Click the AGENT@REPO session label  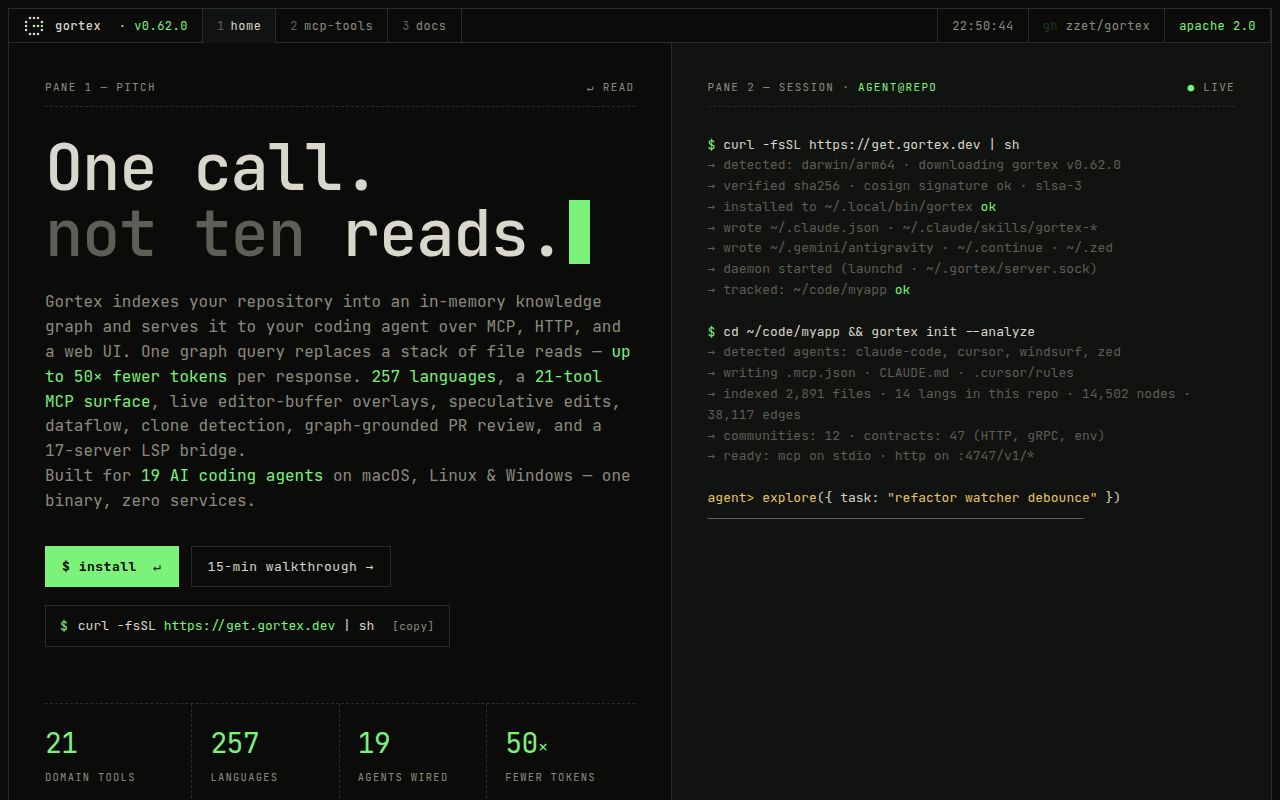click(x=897, y=87)
